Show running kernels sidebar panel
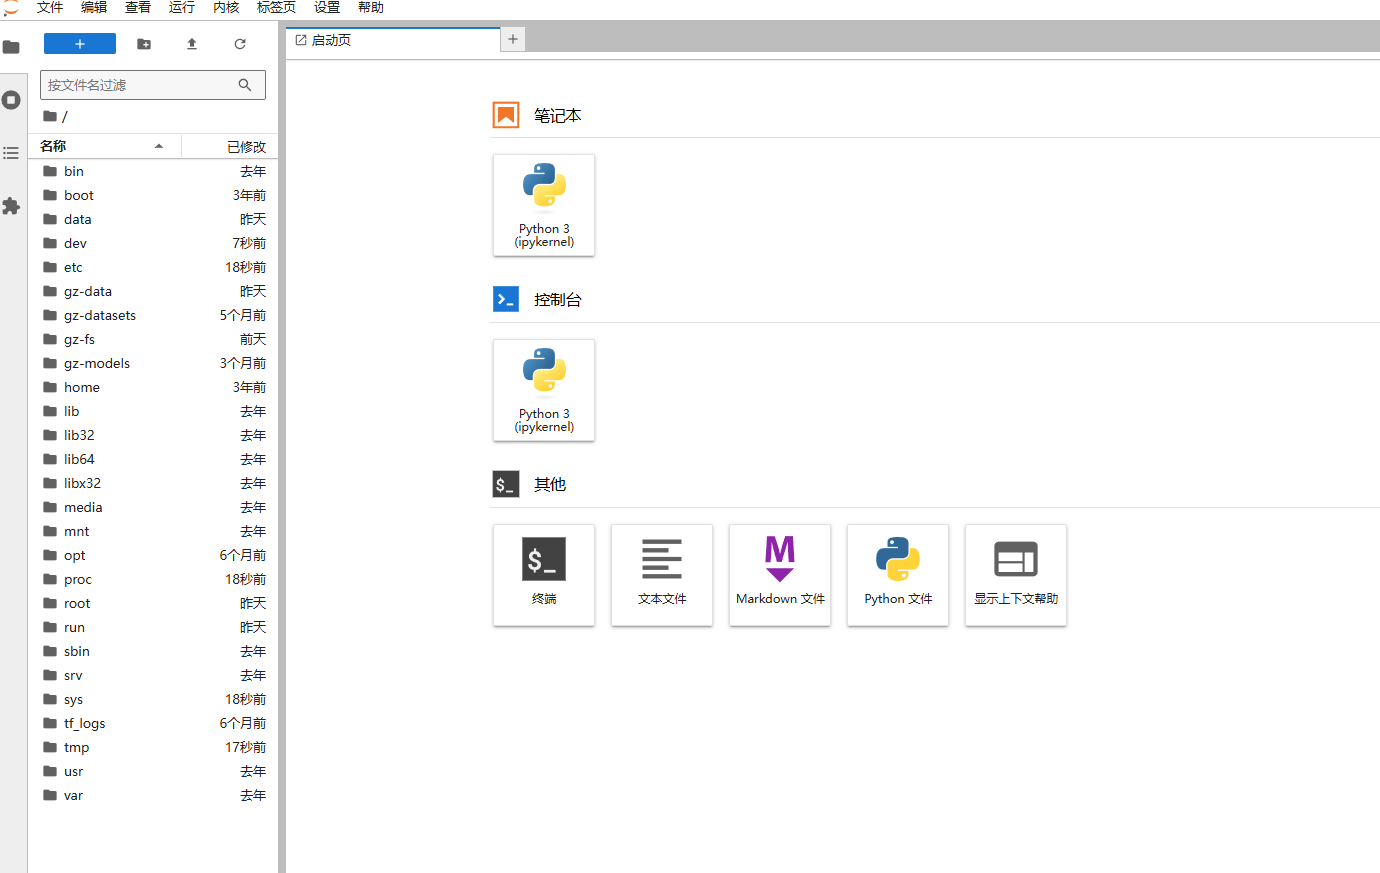 (x=12, y=100)
